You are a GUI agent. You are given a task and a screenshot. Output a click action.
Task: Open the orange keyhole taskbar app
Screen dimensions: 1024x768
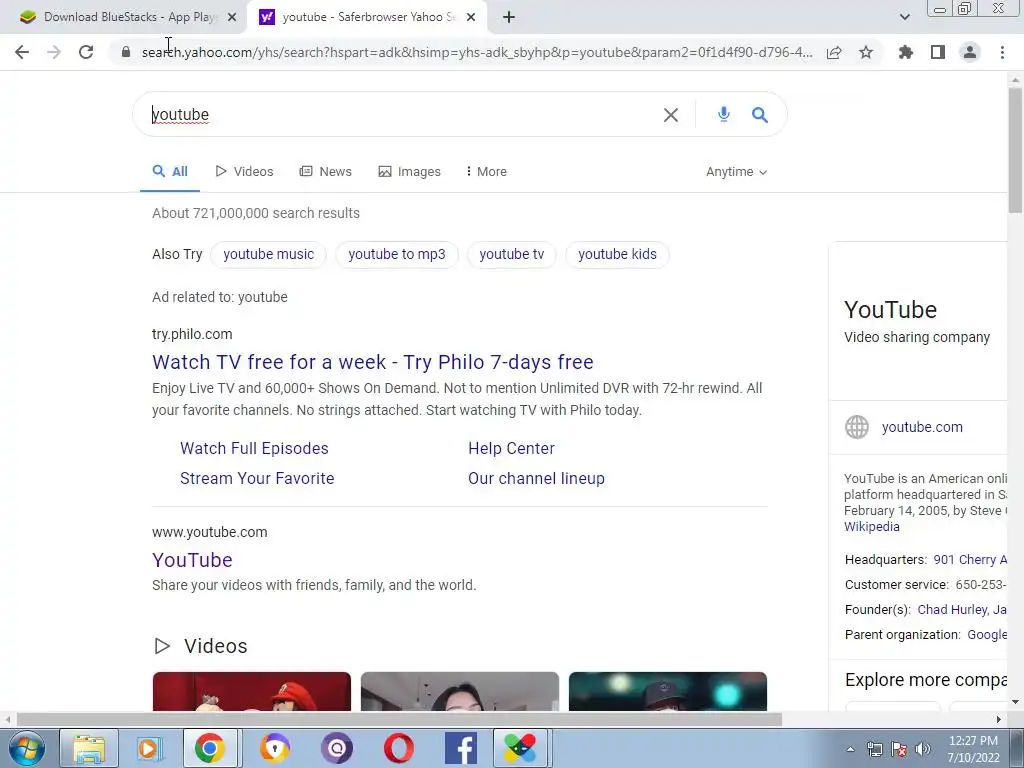[275, 748]
